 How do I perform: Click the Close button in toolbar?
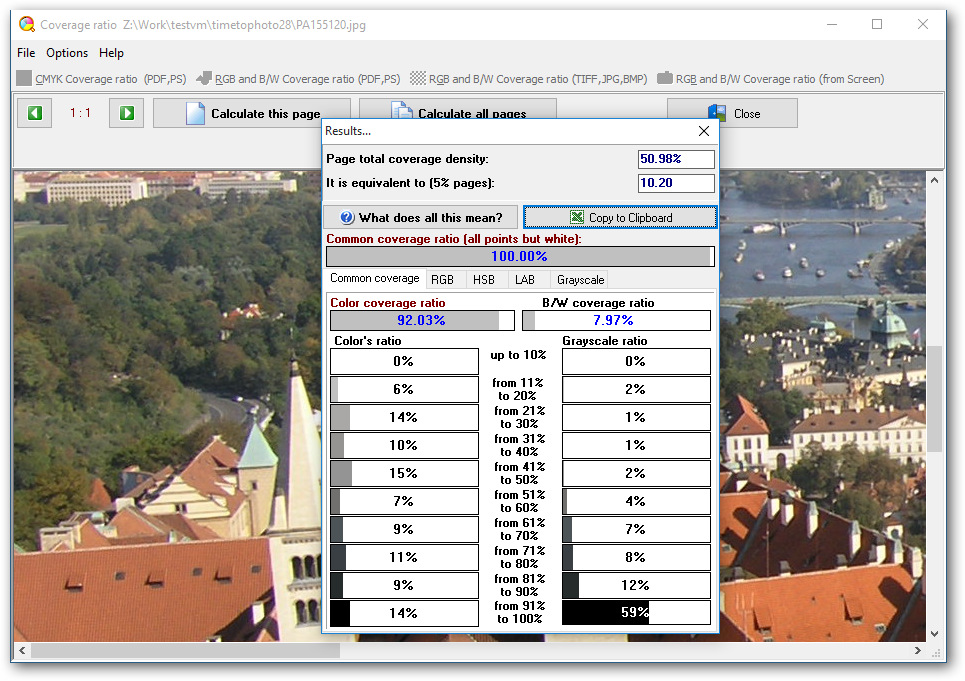[x=732, y=113]
